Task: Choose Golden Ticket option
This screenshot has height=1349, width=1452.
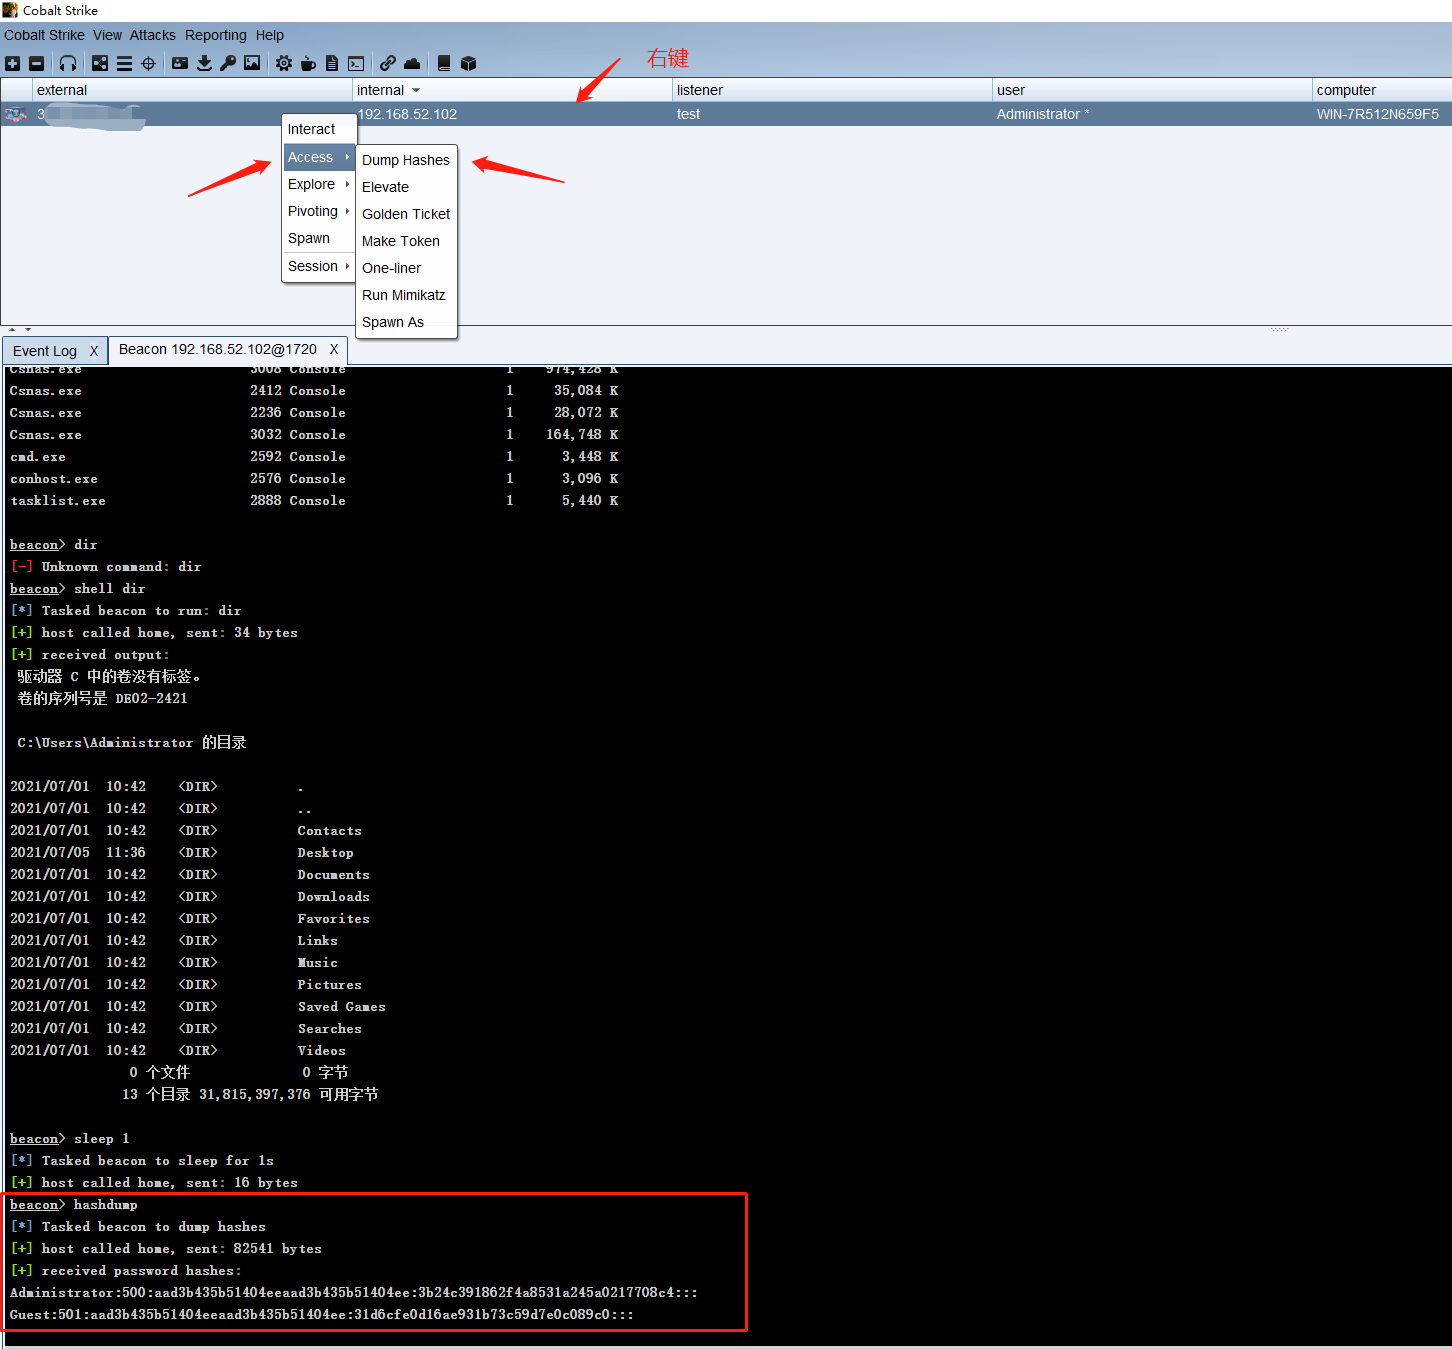Action: coord(406,214)
